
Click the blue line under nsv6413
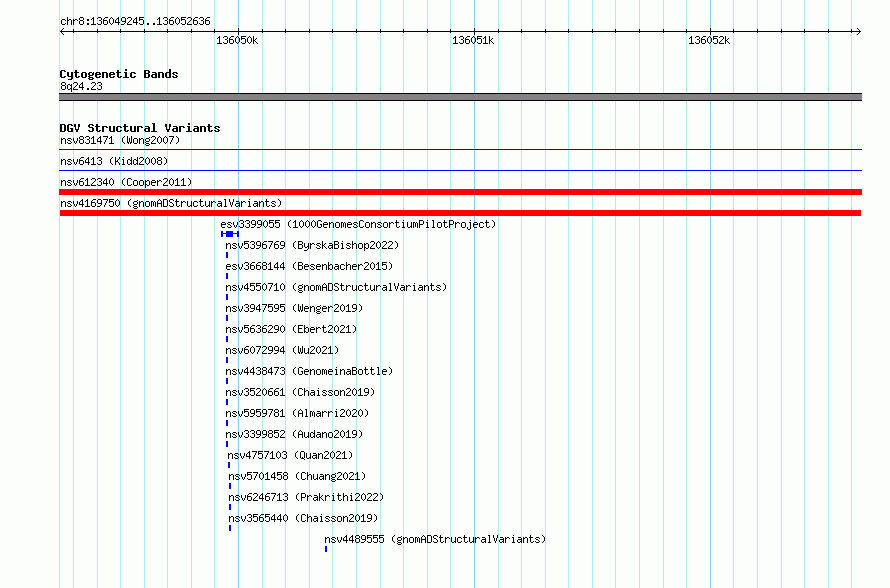(x=460, y=170)
